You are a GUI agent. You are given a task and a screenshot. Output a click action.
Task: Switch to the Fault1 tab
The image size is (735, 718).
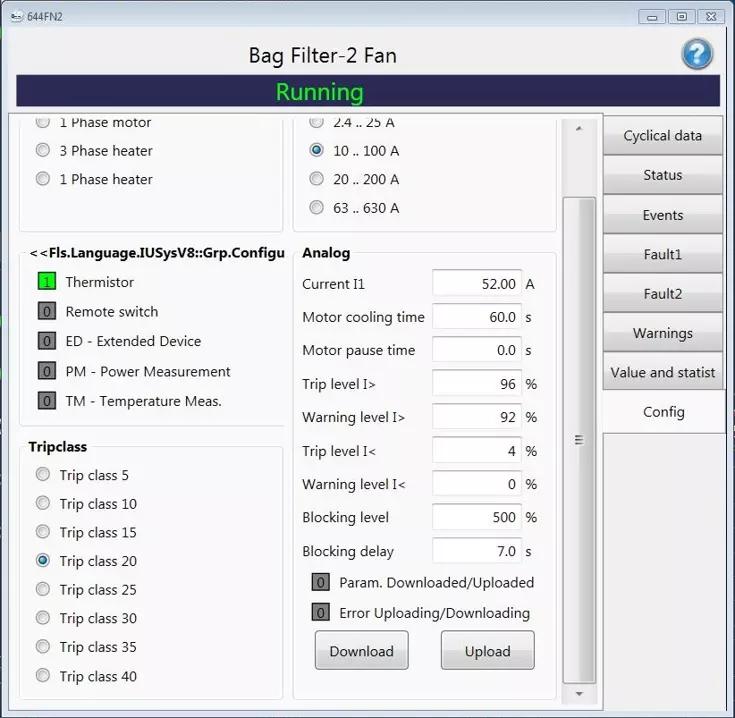point(662,254)
